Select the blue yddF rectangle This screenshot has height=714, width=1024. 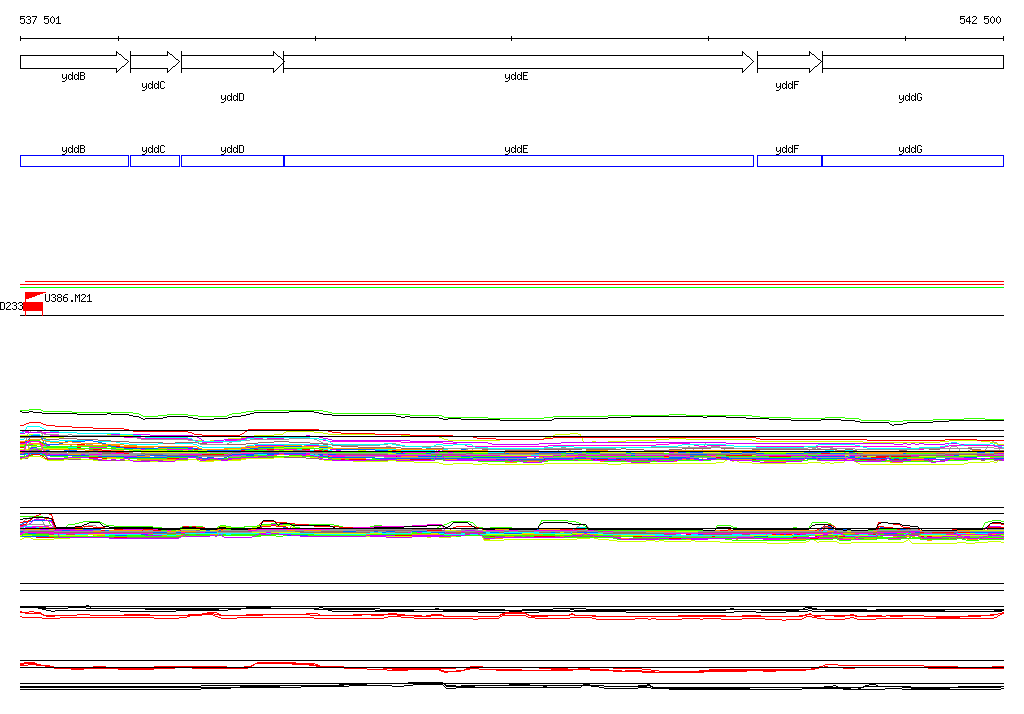coord(790,161)
